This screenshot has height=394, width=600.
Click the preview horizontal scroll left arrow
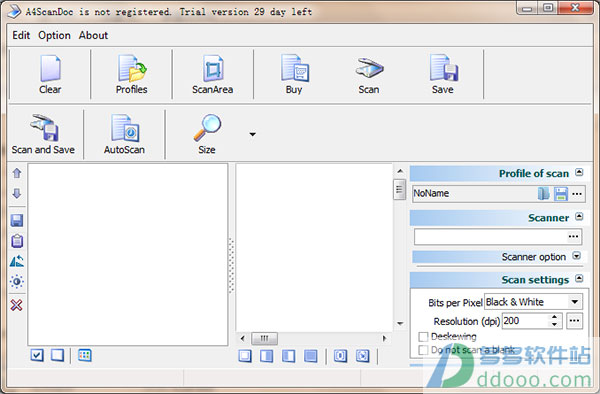243,338
